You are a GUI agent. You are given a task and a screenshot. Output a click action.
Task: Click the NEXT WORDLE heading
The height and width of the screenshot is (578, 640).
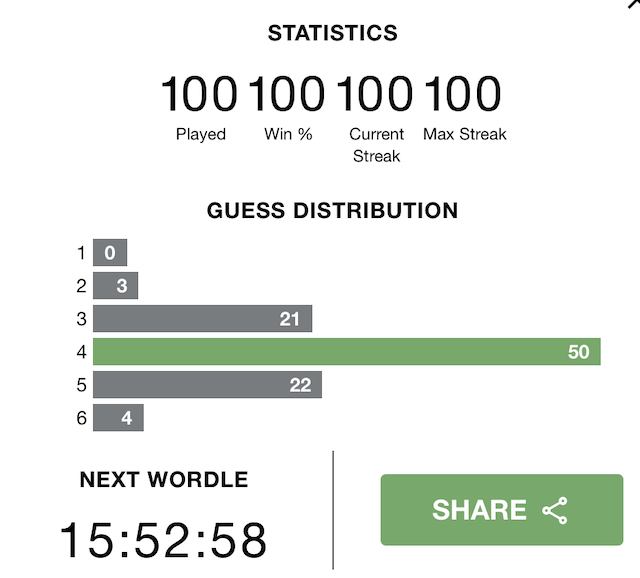pyautogui.click(x=164, y=479)
